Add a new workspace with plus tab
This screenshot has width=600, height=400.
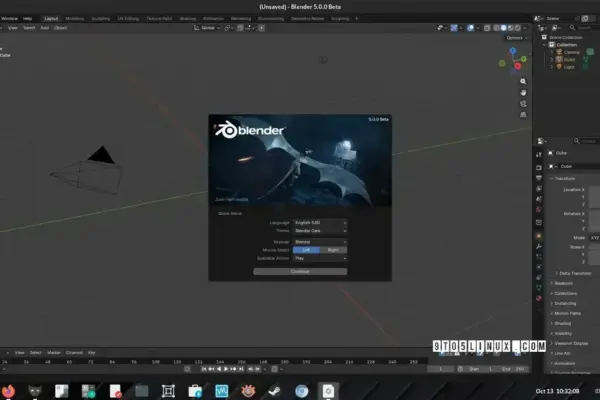click(357, 18)
